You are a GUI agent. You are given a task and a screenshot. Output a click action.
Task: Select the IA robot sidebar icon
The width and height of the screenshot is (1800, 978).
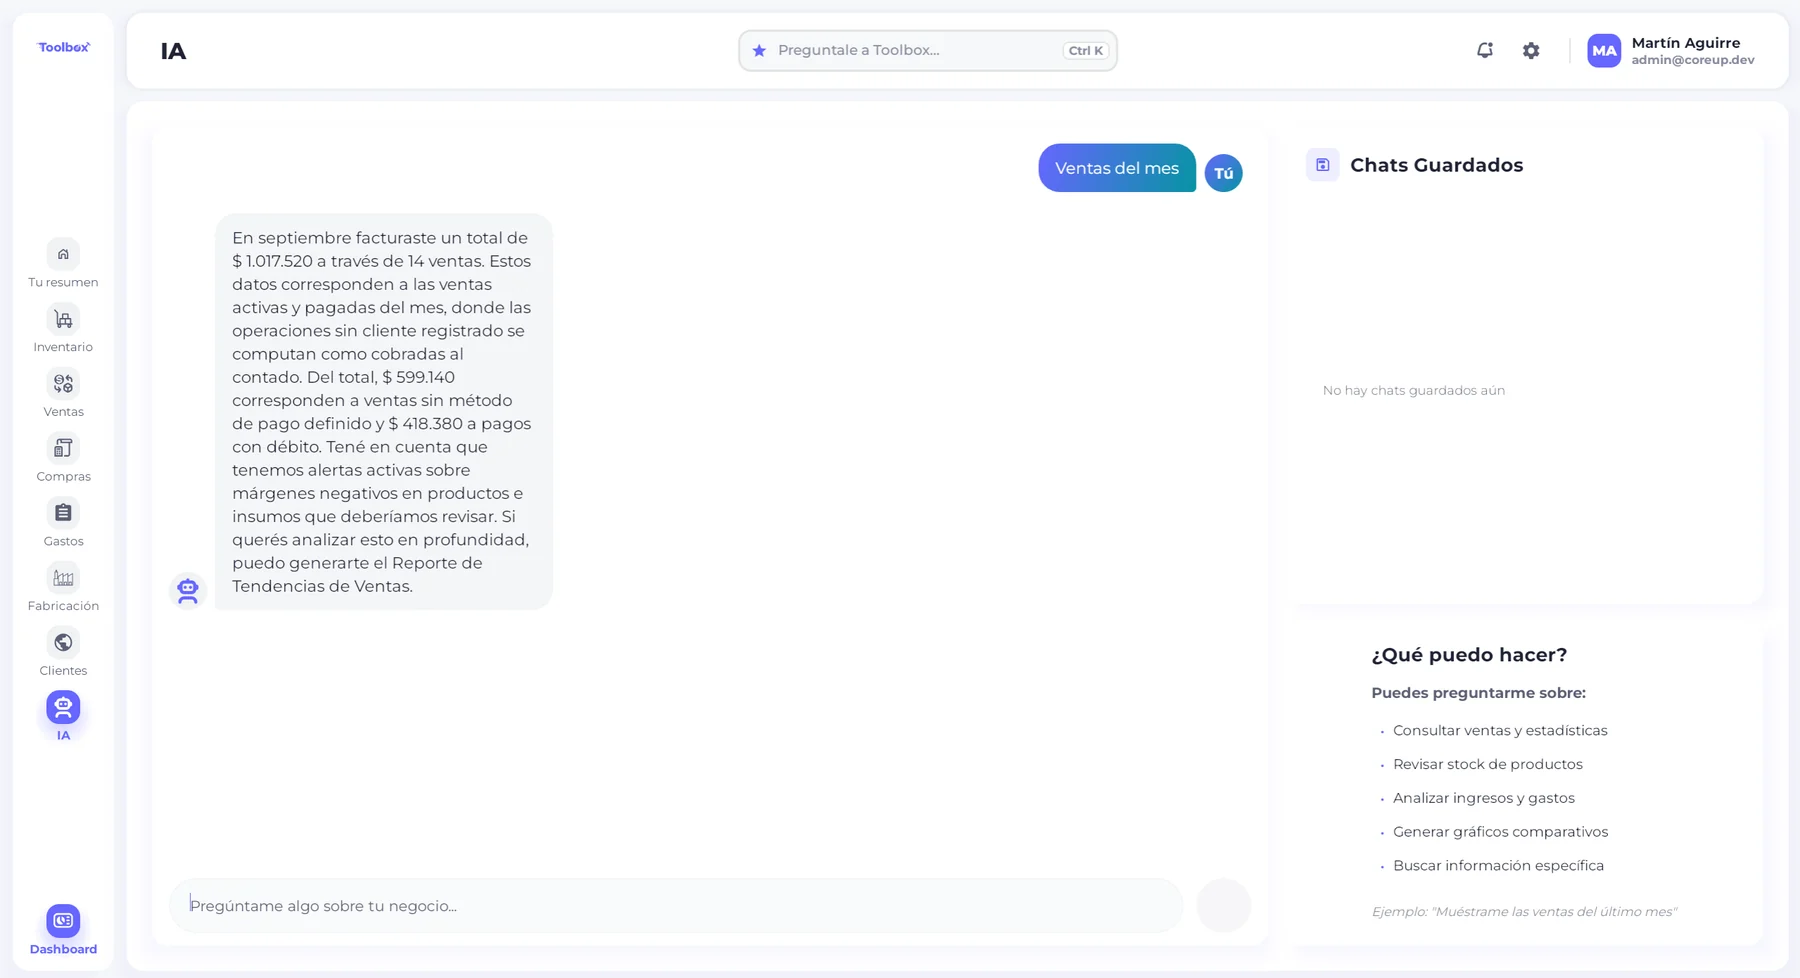click(63, 707)
